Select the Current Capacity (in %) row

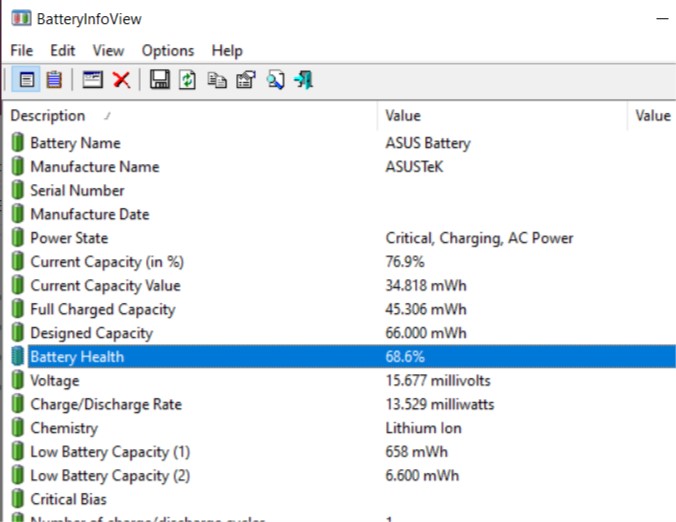[x=107, y=262]
